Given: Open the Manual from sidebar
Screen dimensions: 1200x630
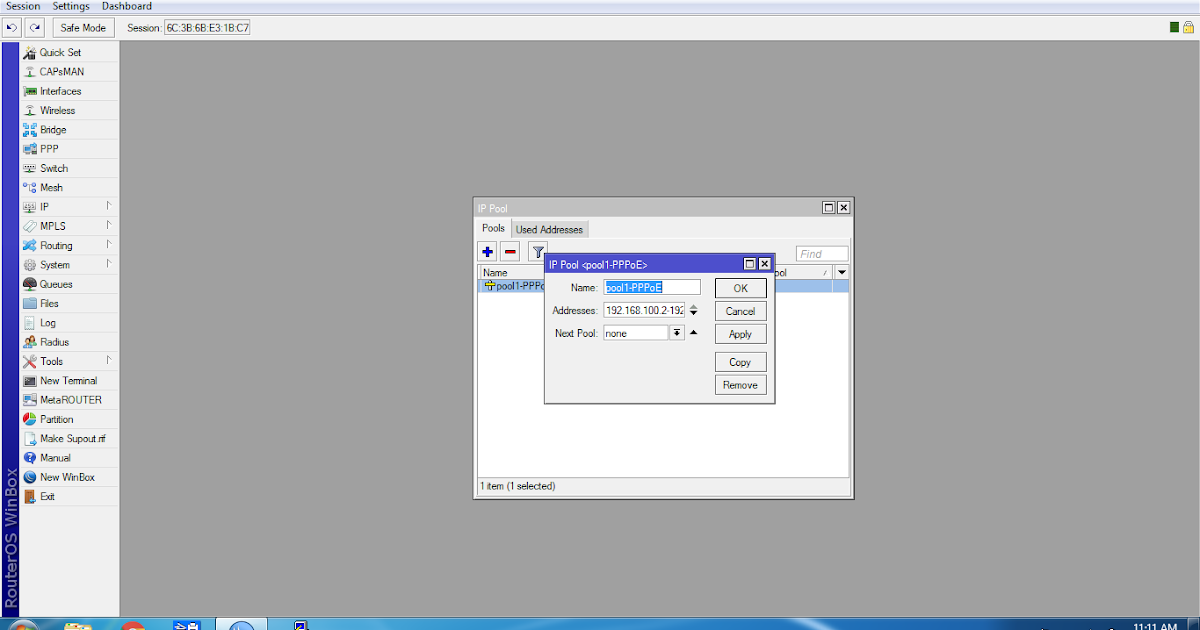Looking at the screenshot, I should (55, 458).
